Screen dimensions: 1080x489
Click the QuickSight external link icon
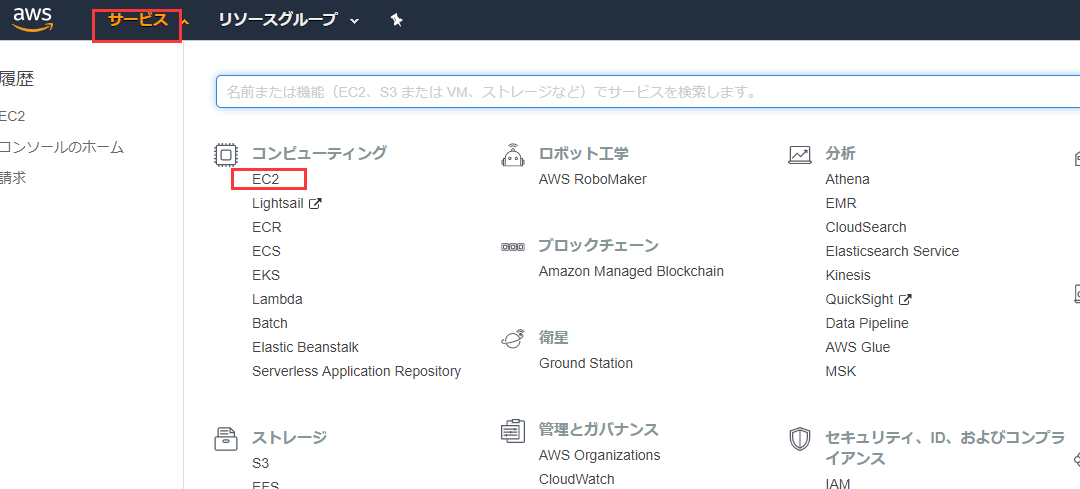(x=906, y=300)
